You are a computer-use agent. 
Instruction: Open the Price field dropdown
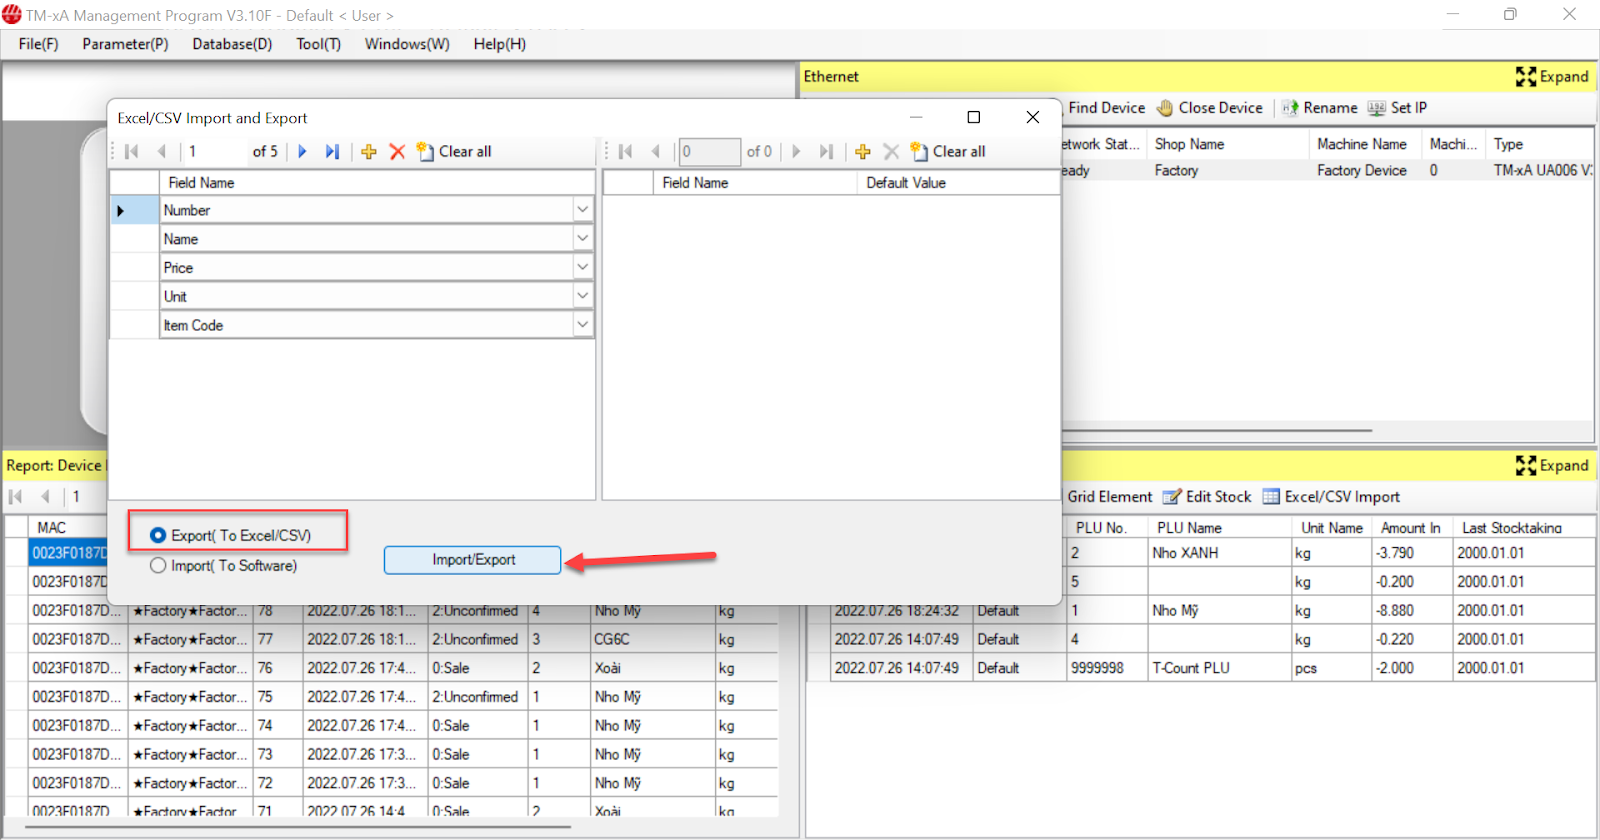point(582,268)
